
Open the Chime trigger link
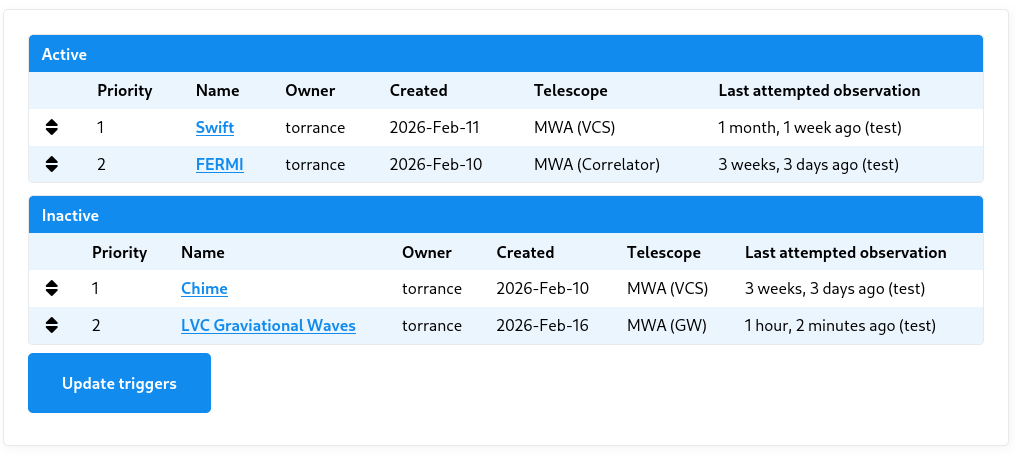(x=204, y=289)
